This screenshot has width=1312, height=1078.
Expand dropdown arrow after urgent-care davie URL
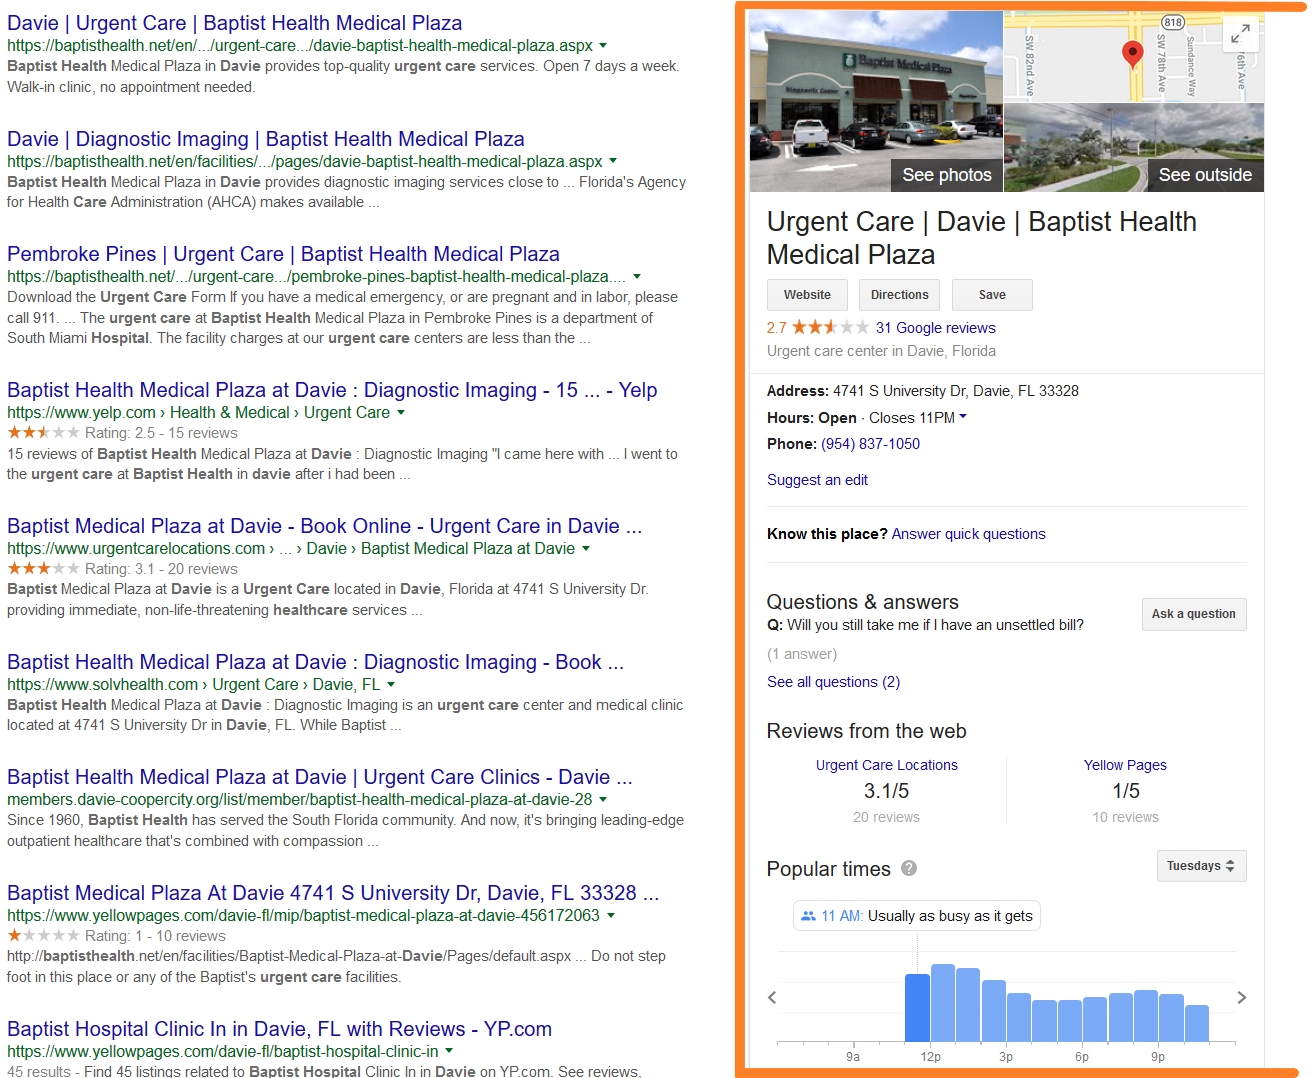click(x=603, y=46)
